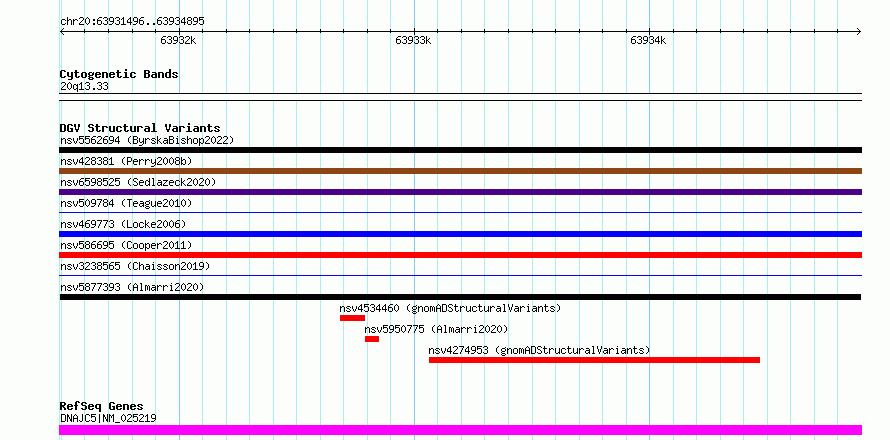Open nsv4534460 (gnomADStructuralVariants) label
890x440 pixels.
[450, 308]
